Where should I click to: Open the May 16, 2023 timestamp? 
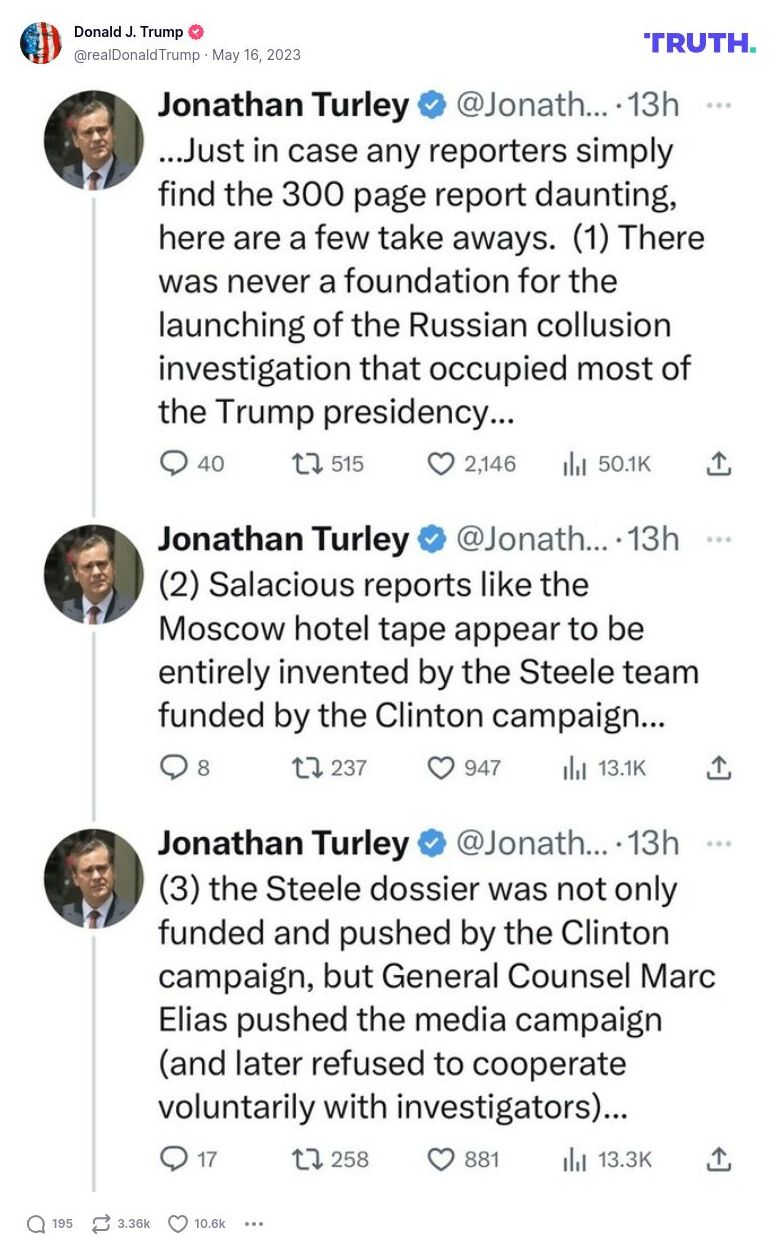(x=256, y=55)
